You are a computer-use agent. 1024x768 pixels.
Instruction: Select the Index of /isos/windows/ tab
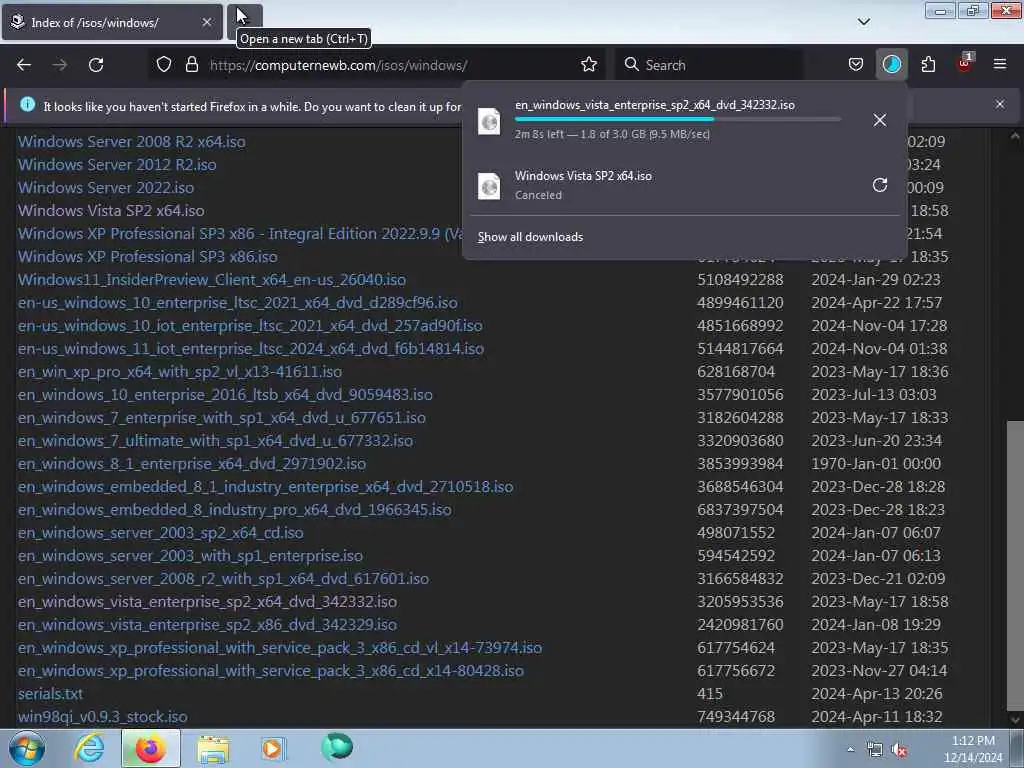112,22
